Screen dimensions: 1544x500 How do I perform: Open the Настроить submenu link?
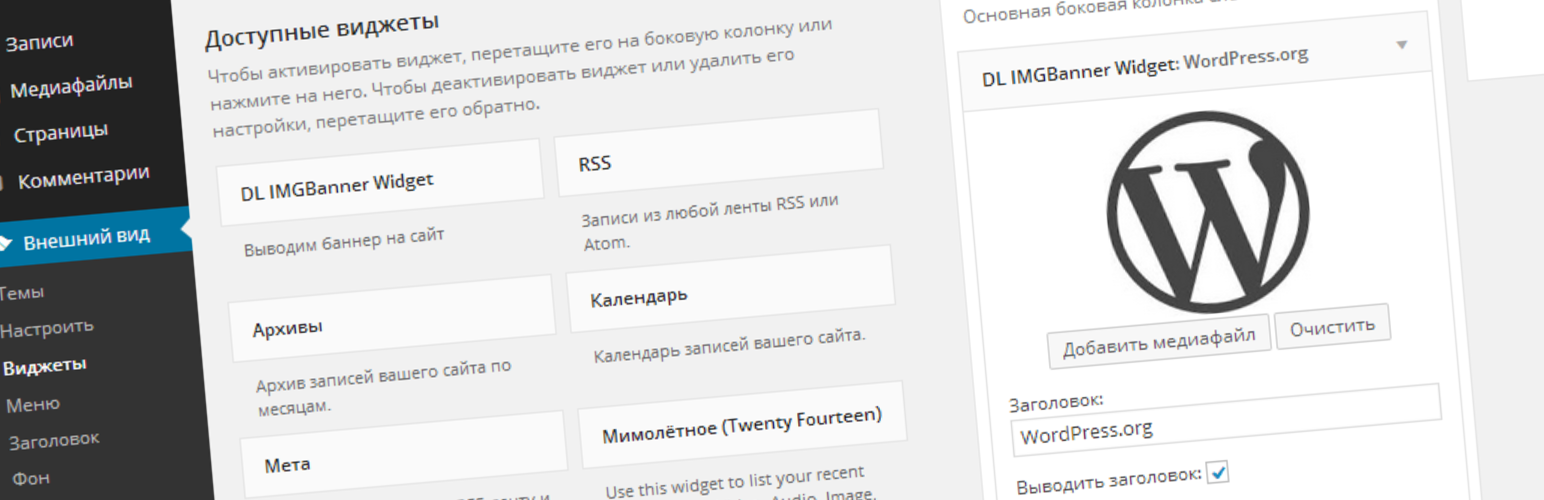point(46,328)
